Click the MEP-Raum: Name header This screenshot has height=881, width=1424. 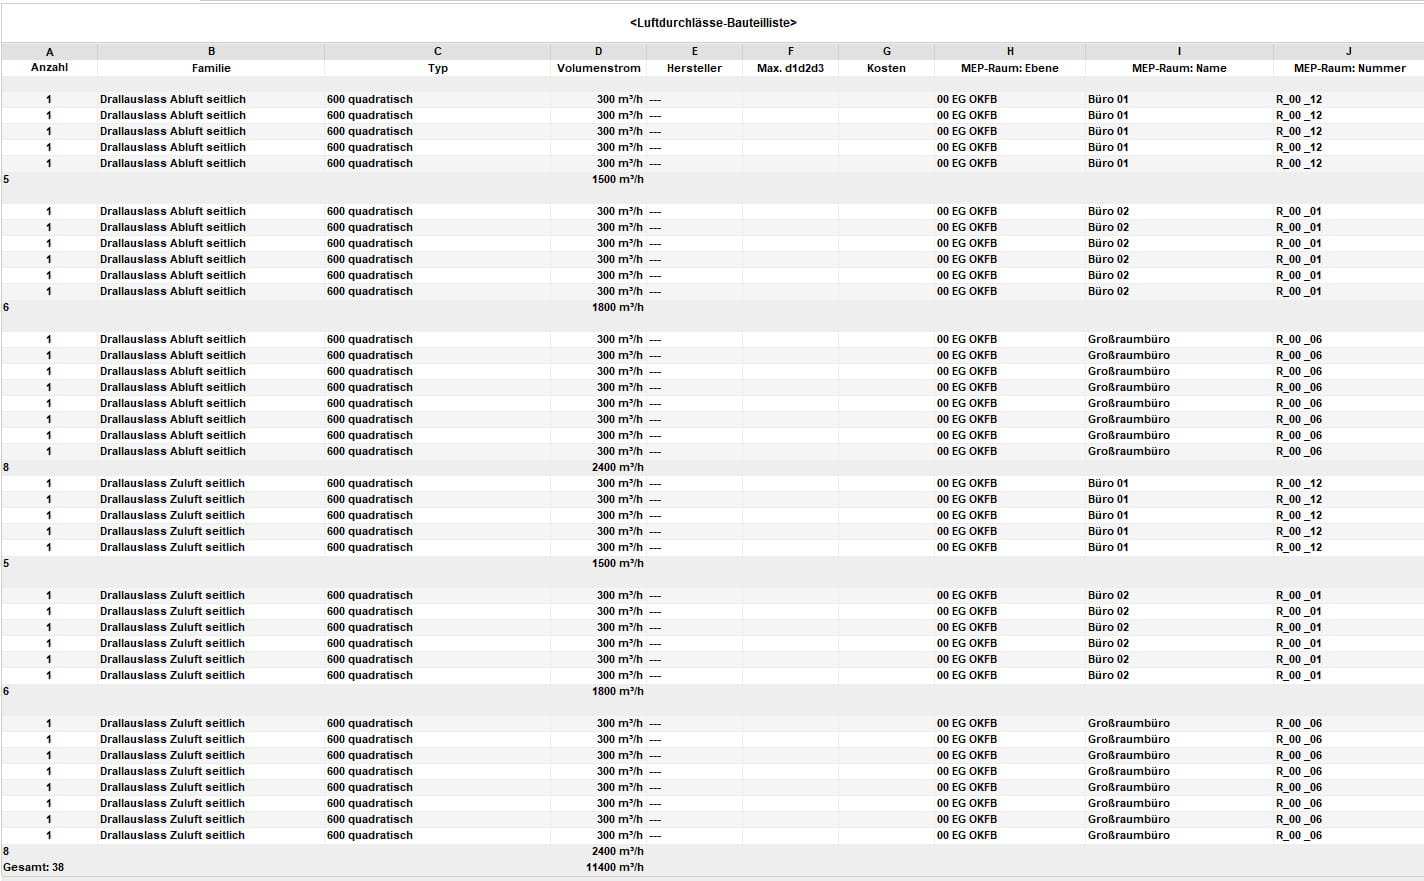[x=1179, y=68]
